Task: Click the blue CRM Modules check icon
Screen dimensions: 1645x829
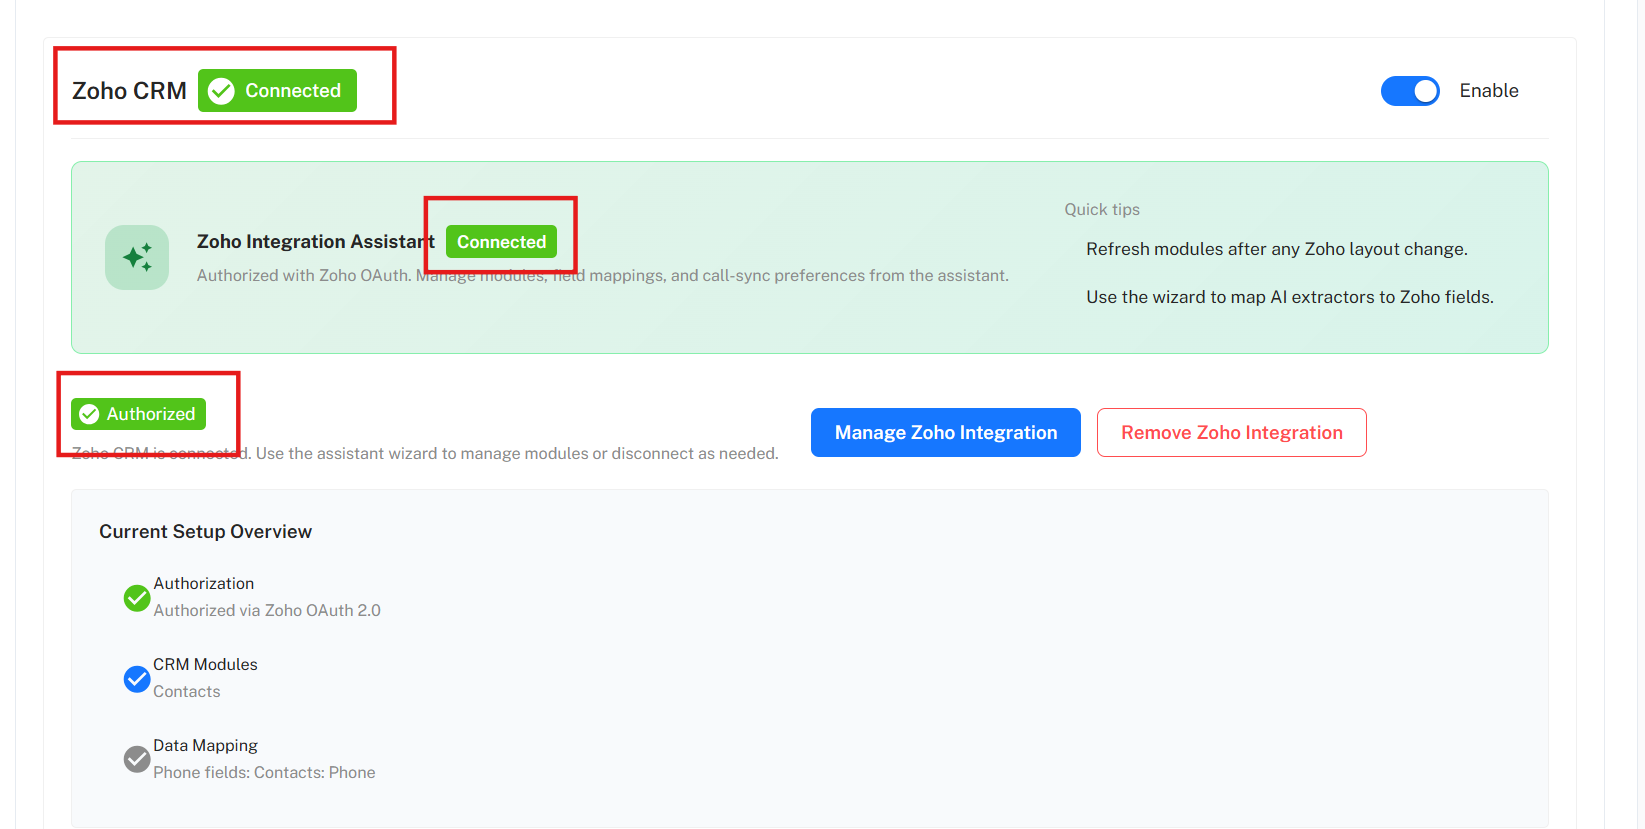Action: 137,679
